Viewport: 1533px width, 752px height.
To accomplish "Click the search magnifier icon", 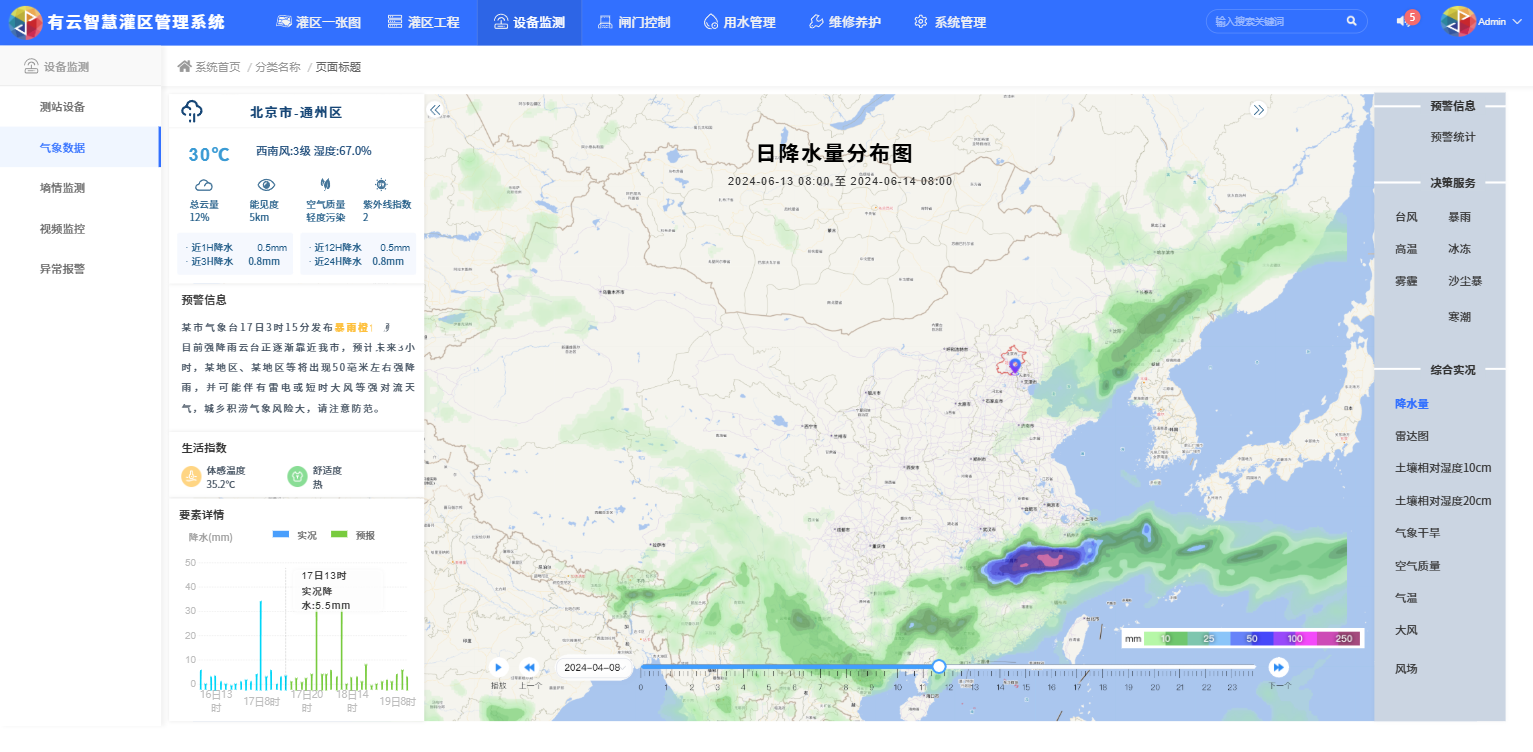I will [1351, 21].
